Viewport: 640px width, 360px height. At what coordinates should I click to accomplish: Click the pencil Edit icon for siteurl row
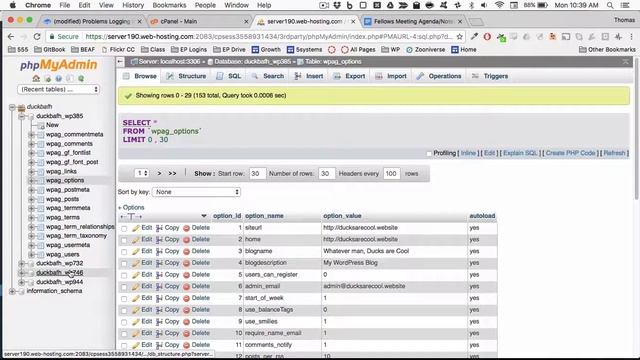click(x=136, y=228)
